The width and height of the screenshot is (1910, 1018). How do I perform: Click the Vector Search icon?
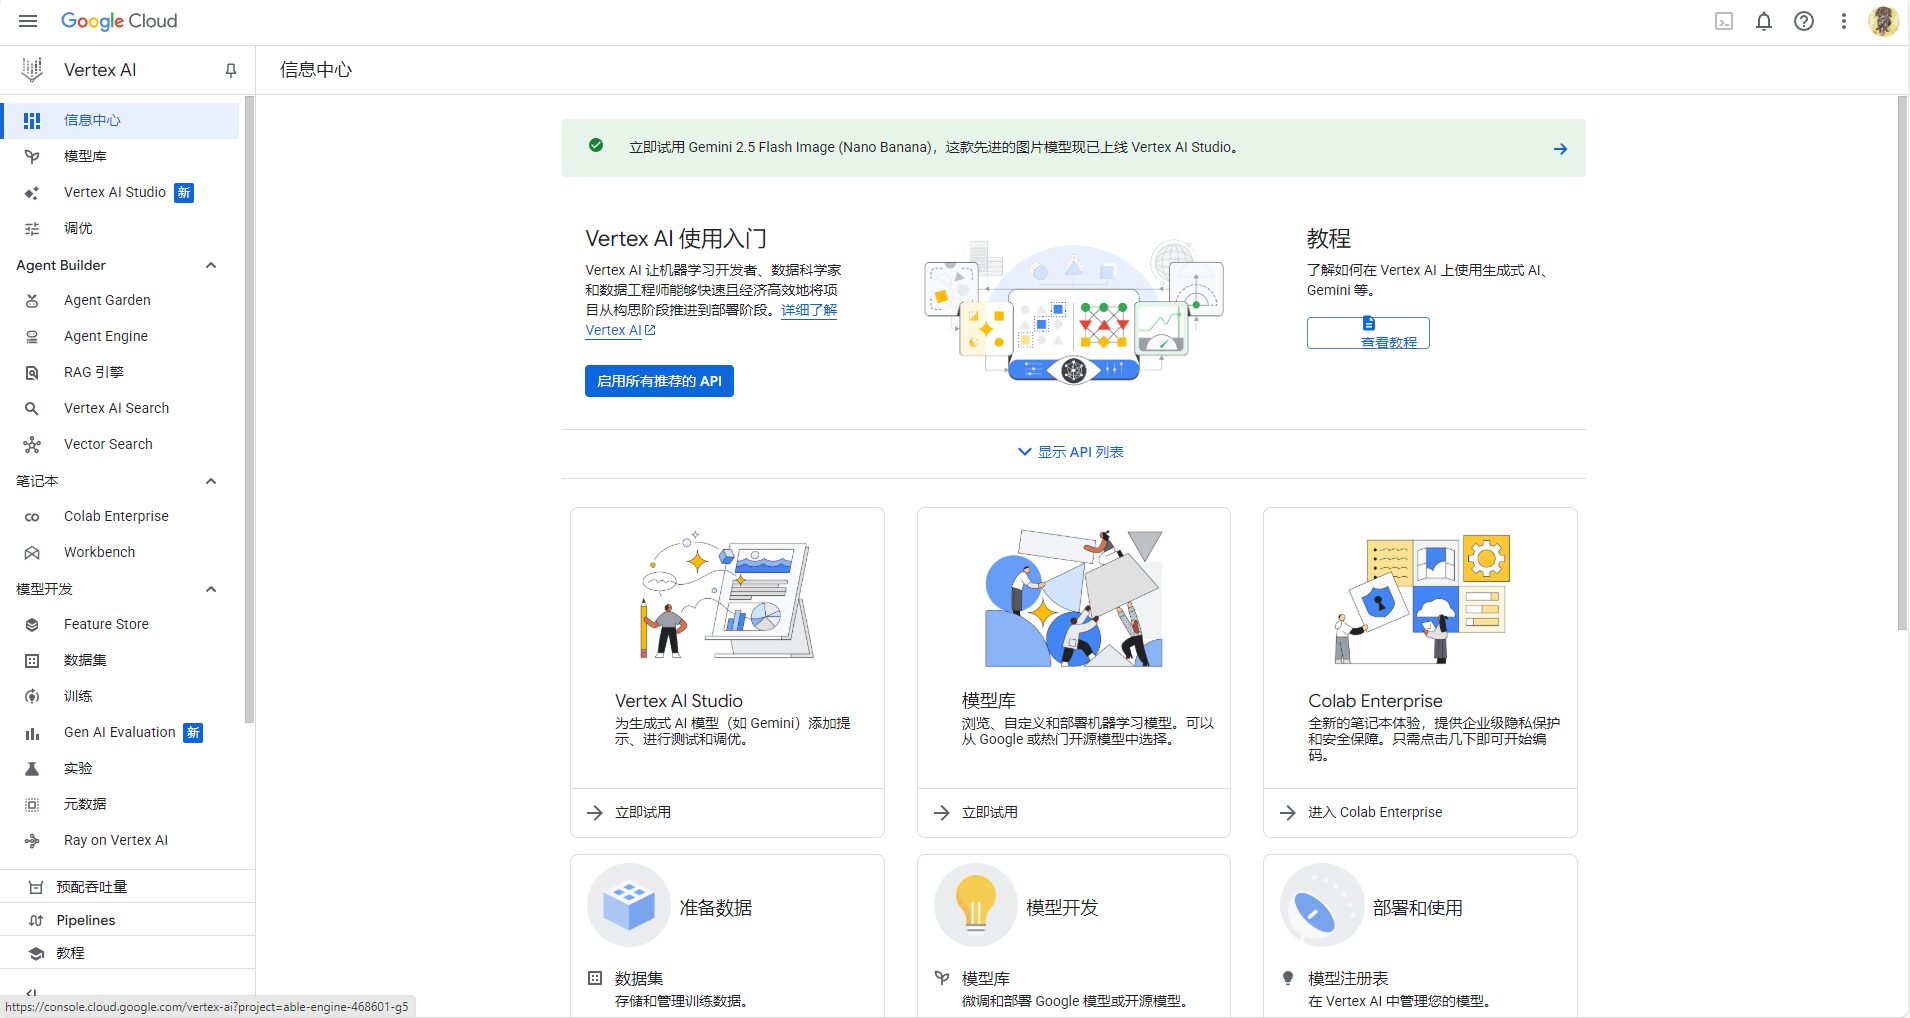[32, 444]
